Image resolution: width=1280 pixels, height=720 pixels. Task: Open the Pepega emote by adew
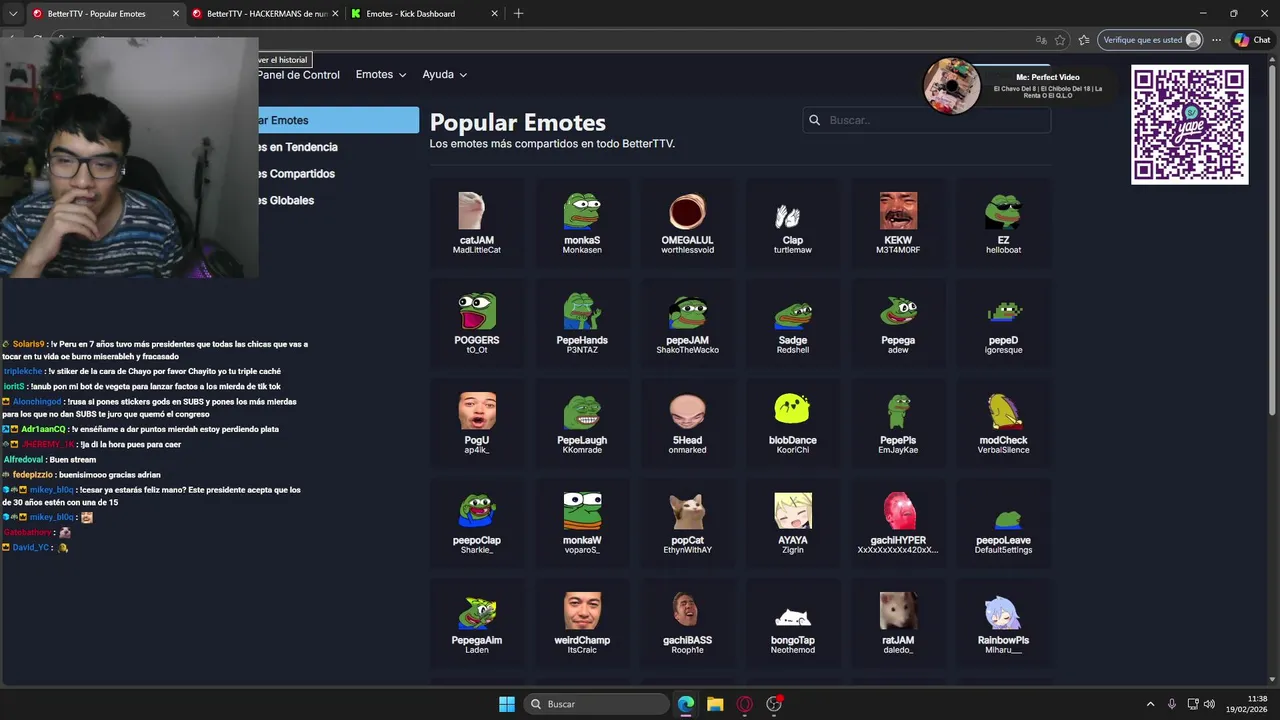click(898, 322)
